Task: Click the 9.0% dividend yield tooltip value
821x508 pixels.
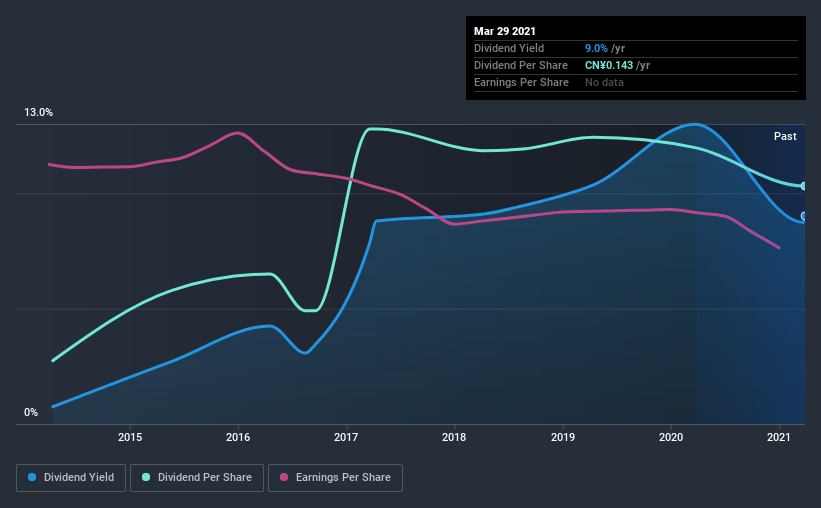Action: tap(596, 48)
